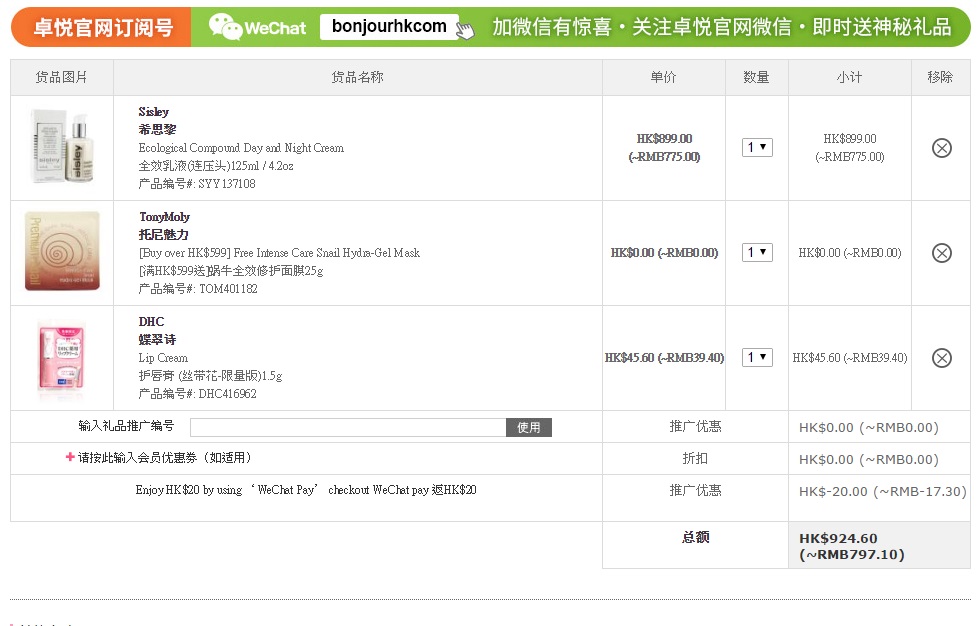Click the red plus icon for member coupon
Viewport: 978px width, 626px height.
[x=70, y=457]
